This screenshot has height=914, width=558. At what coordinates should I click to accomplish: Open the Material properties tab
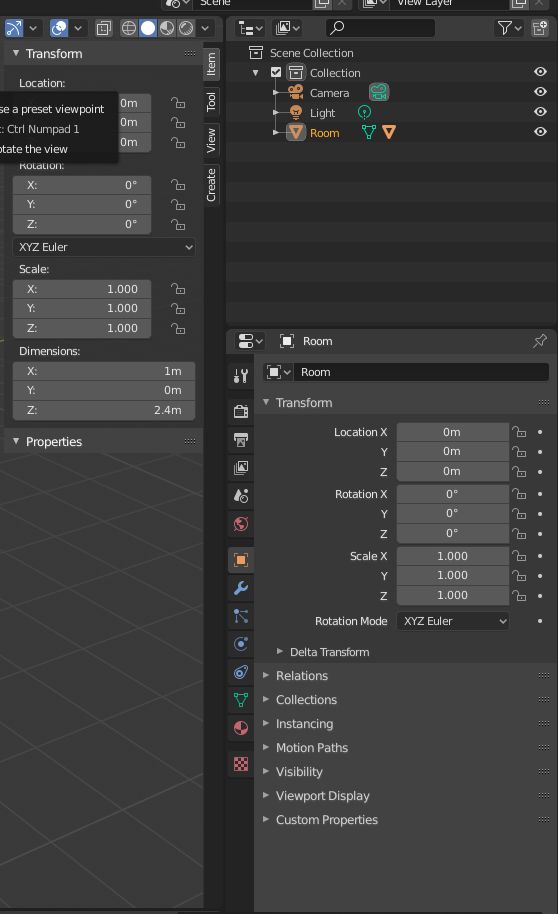click(241, 728)
